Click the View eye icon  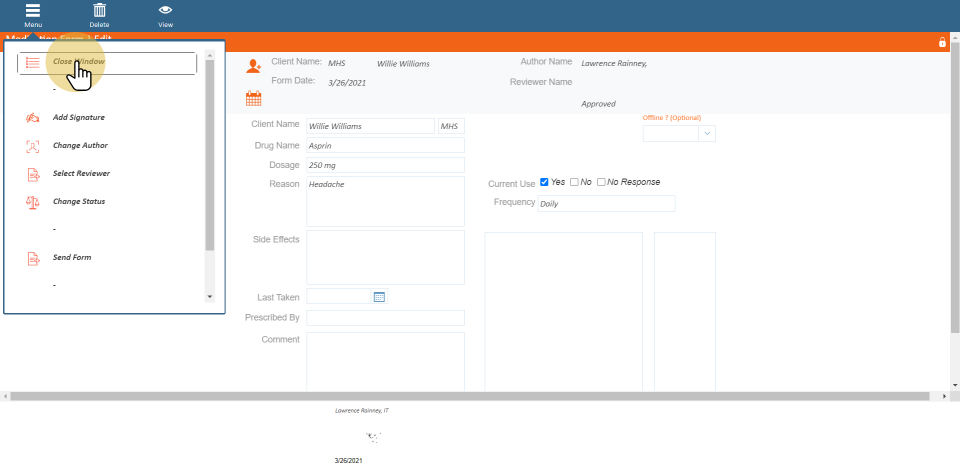pos(165,11)
